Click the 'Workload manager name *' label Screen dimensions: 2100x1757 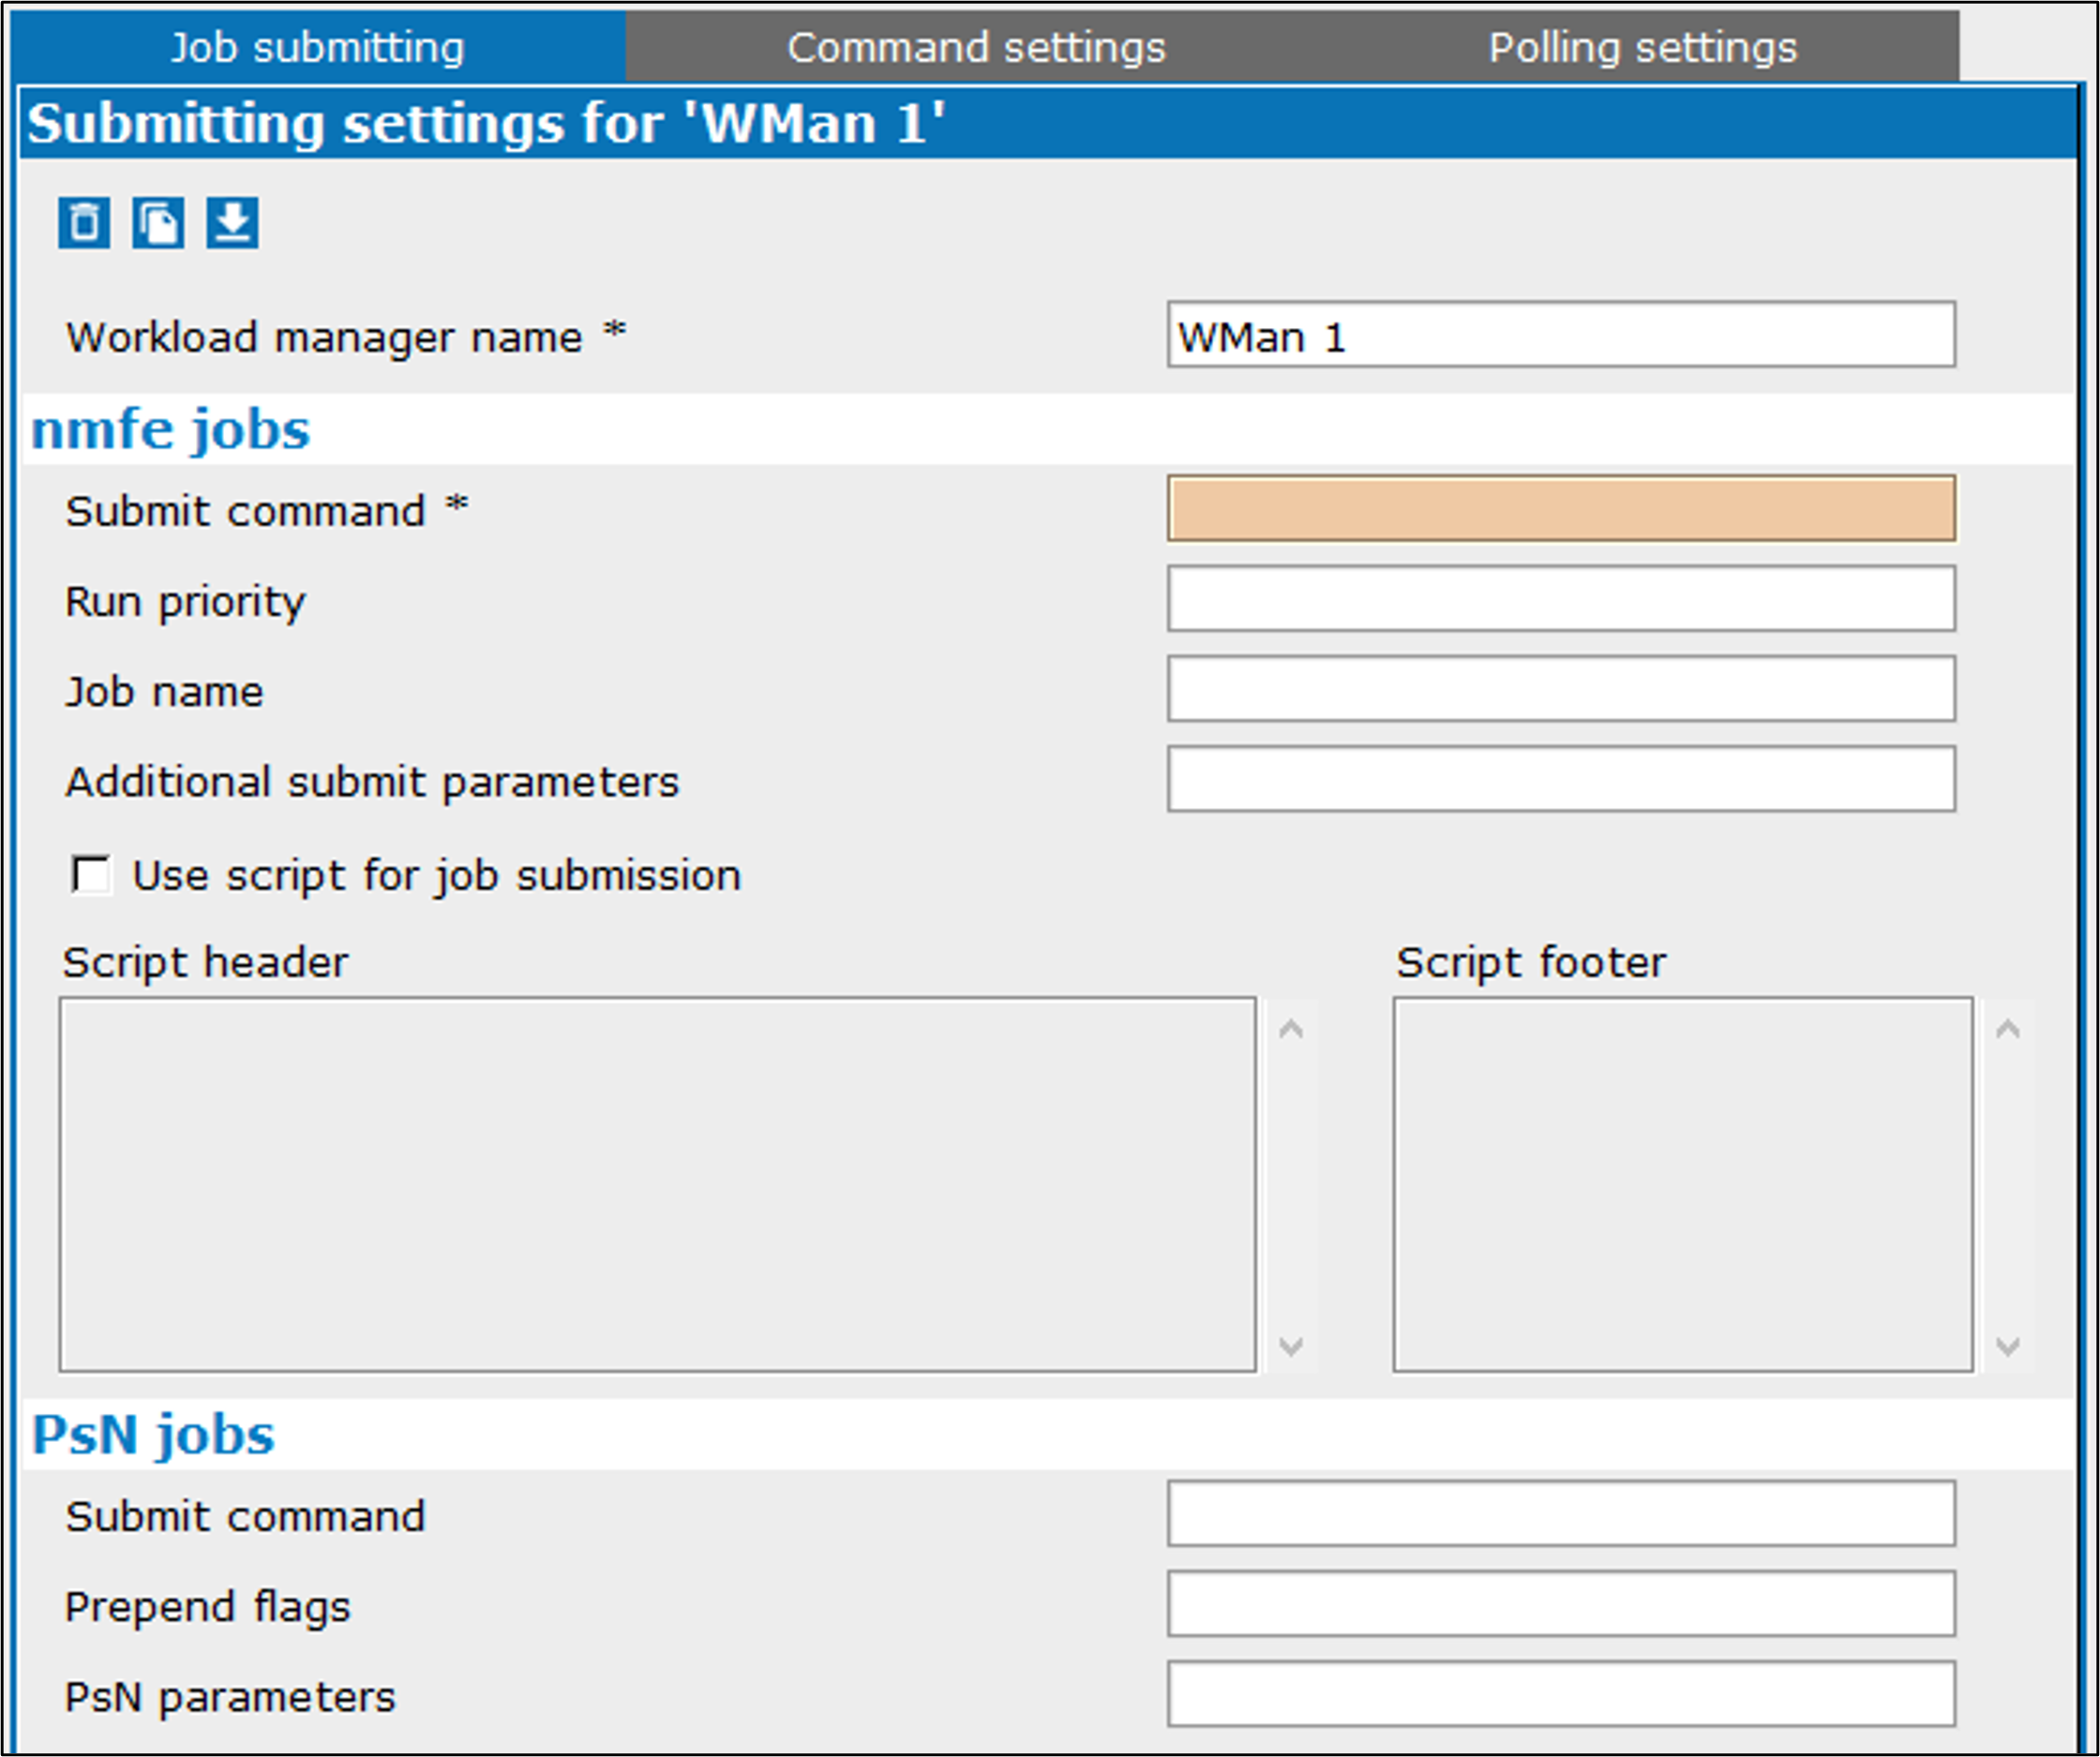(346, 337)
